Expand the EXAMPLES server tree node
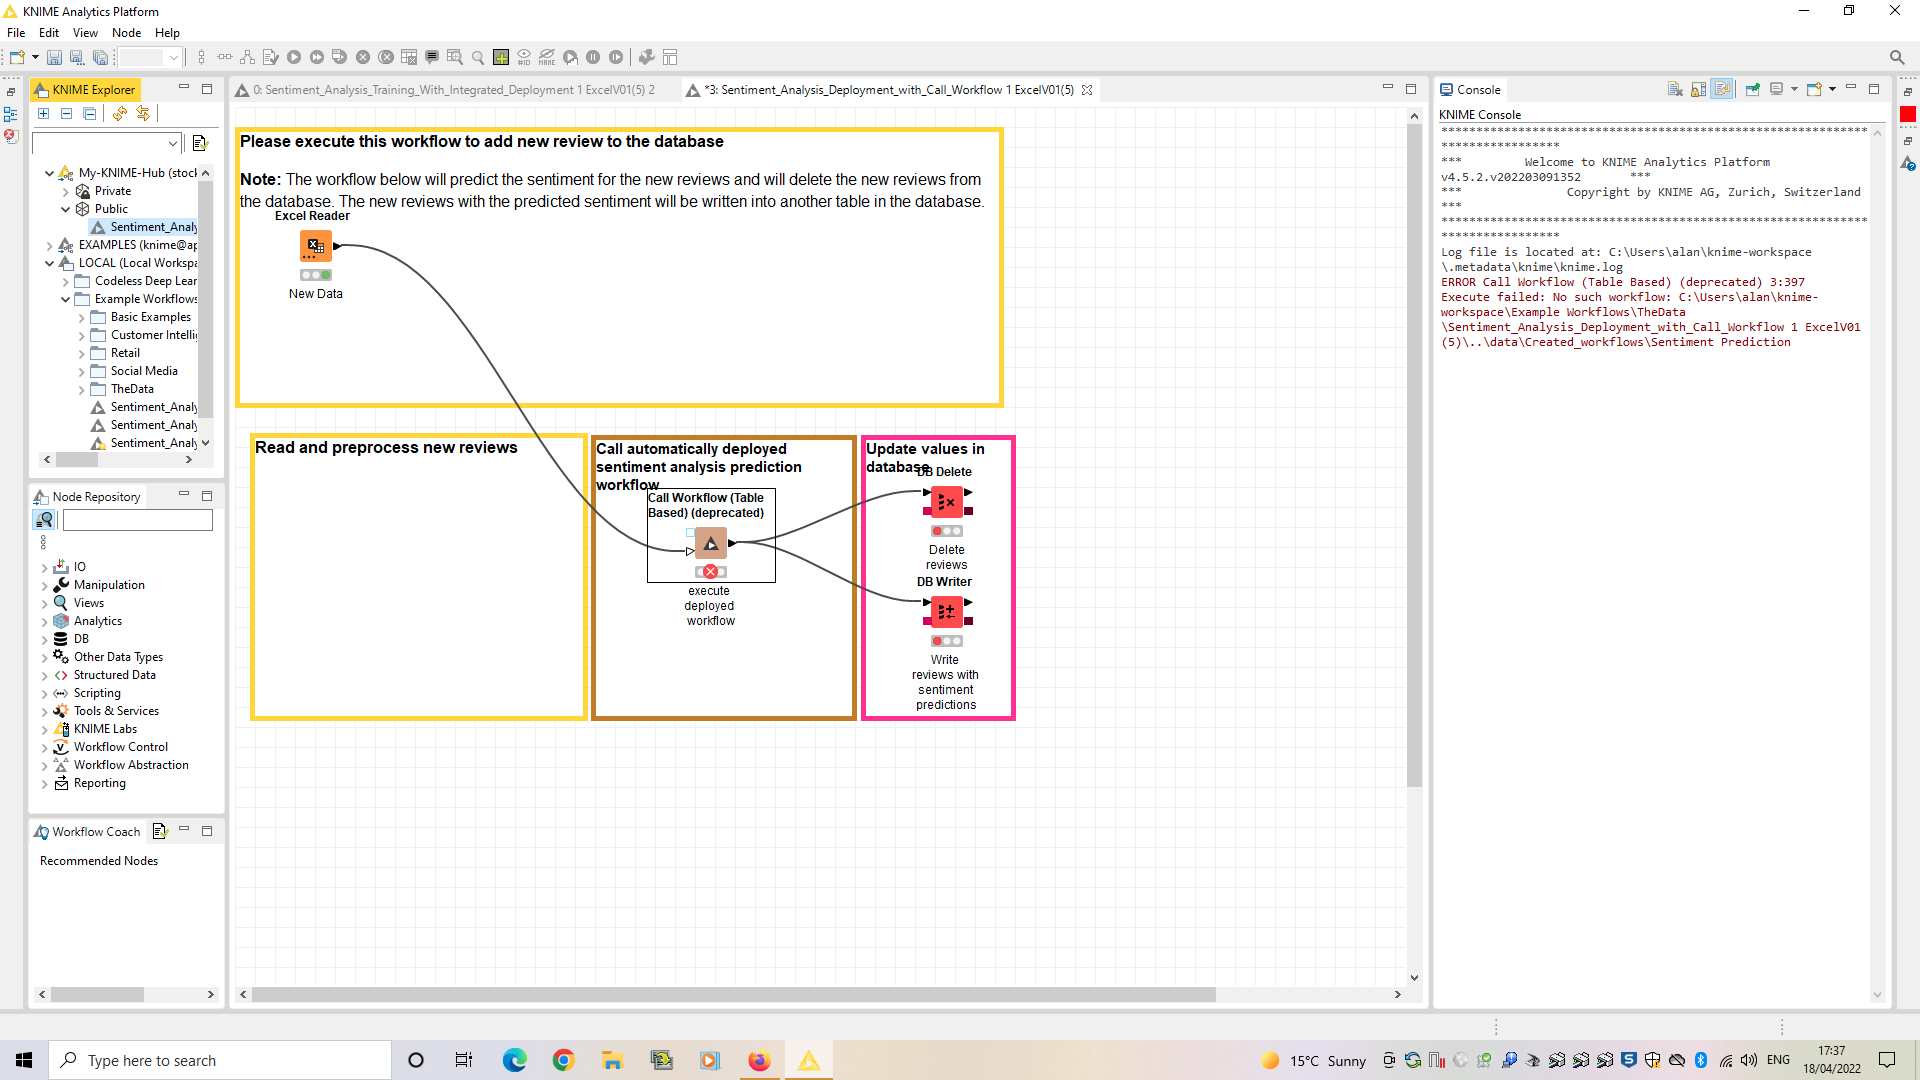Image resolution: width=1920 pixels, height=1080 pixels. [x=49, y=245]
